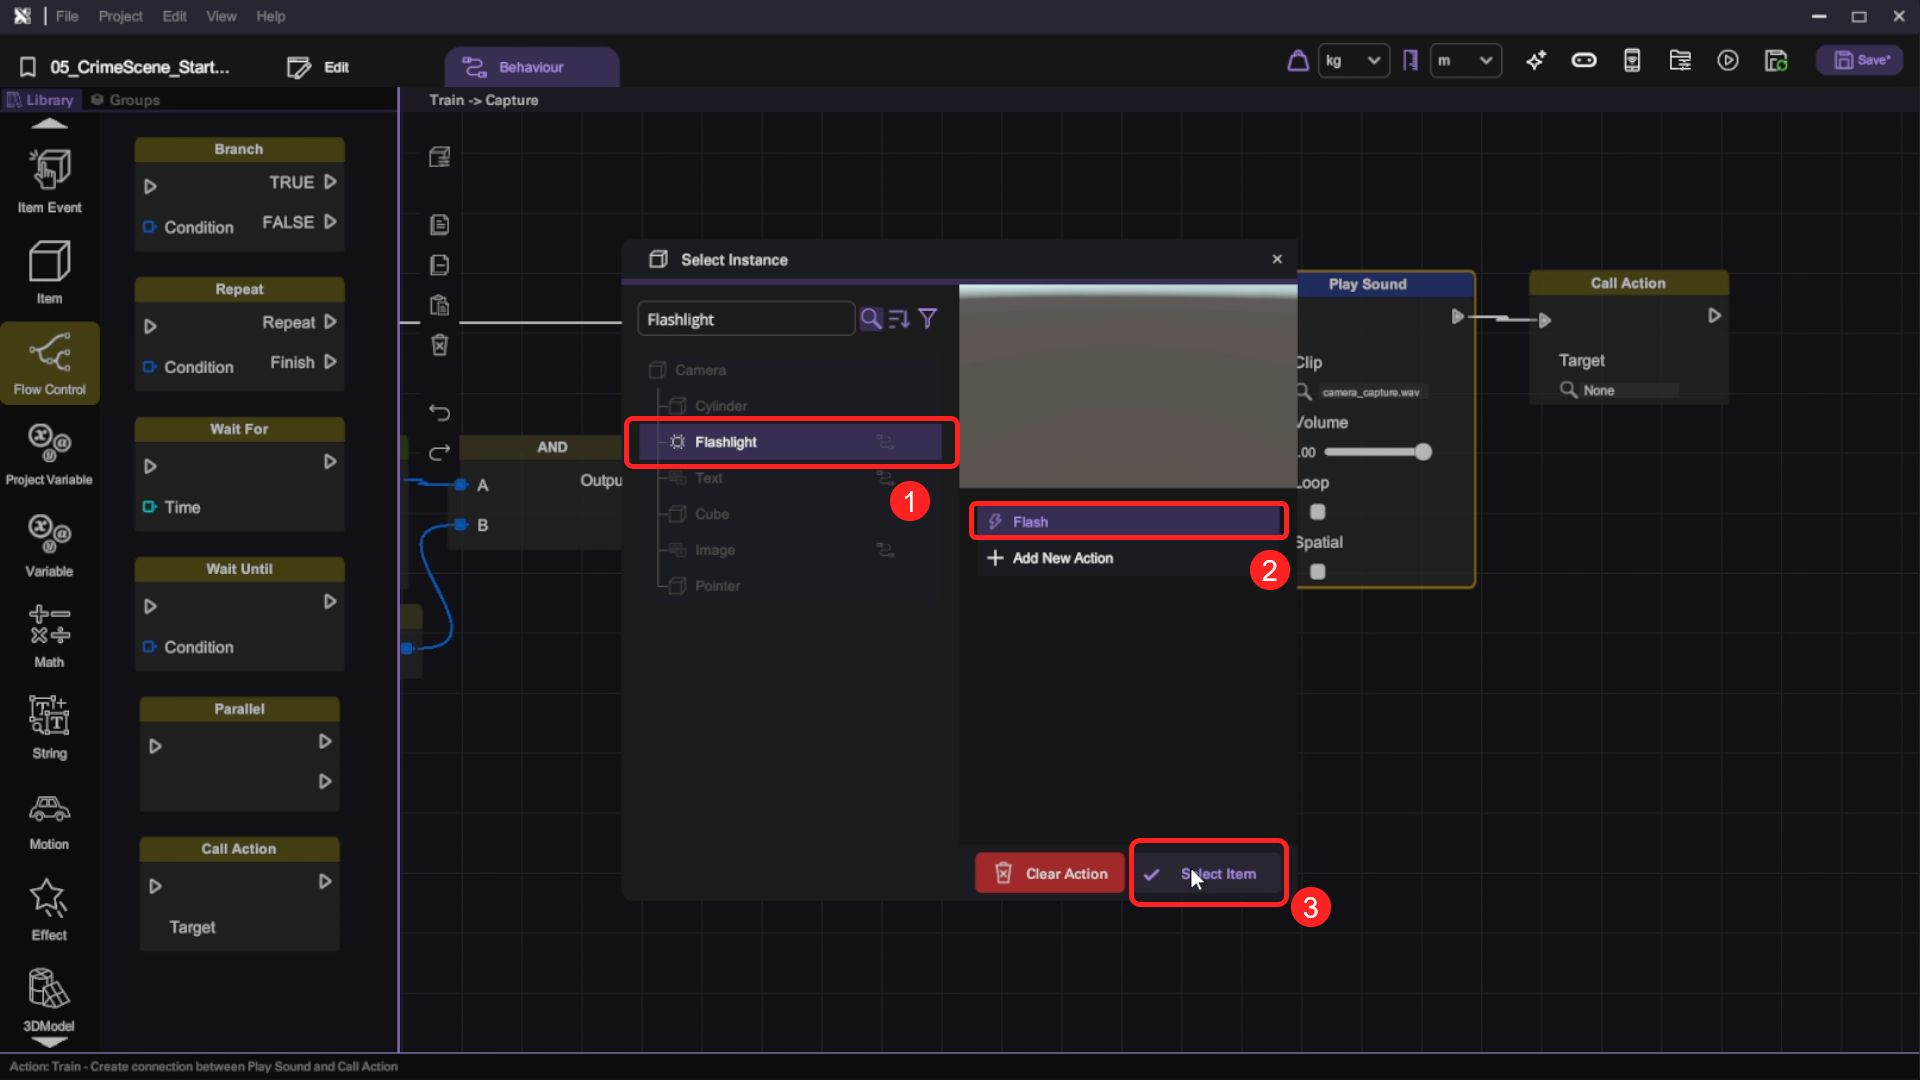Click the Clear Action button
This screenshot has width=1920, height=1080.
click(1050, 873)
